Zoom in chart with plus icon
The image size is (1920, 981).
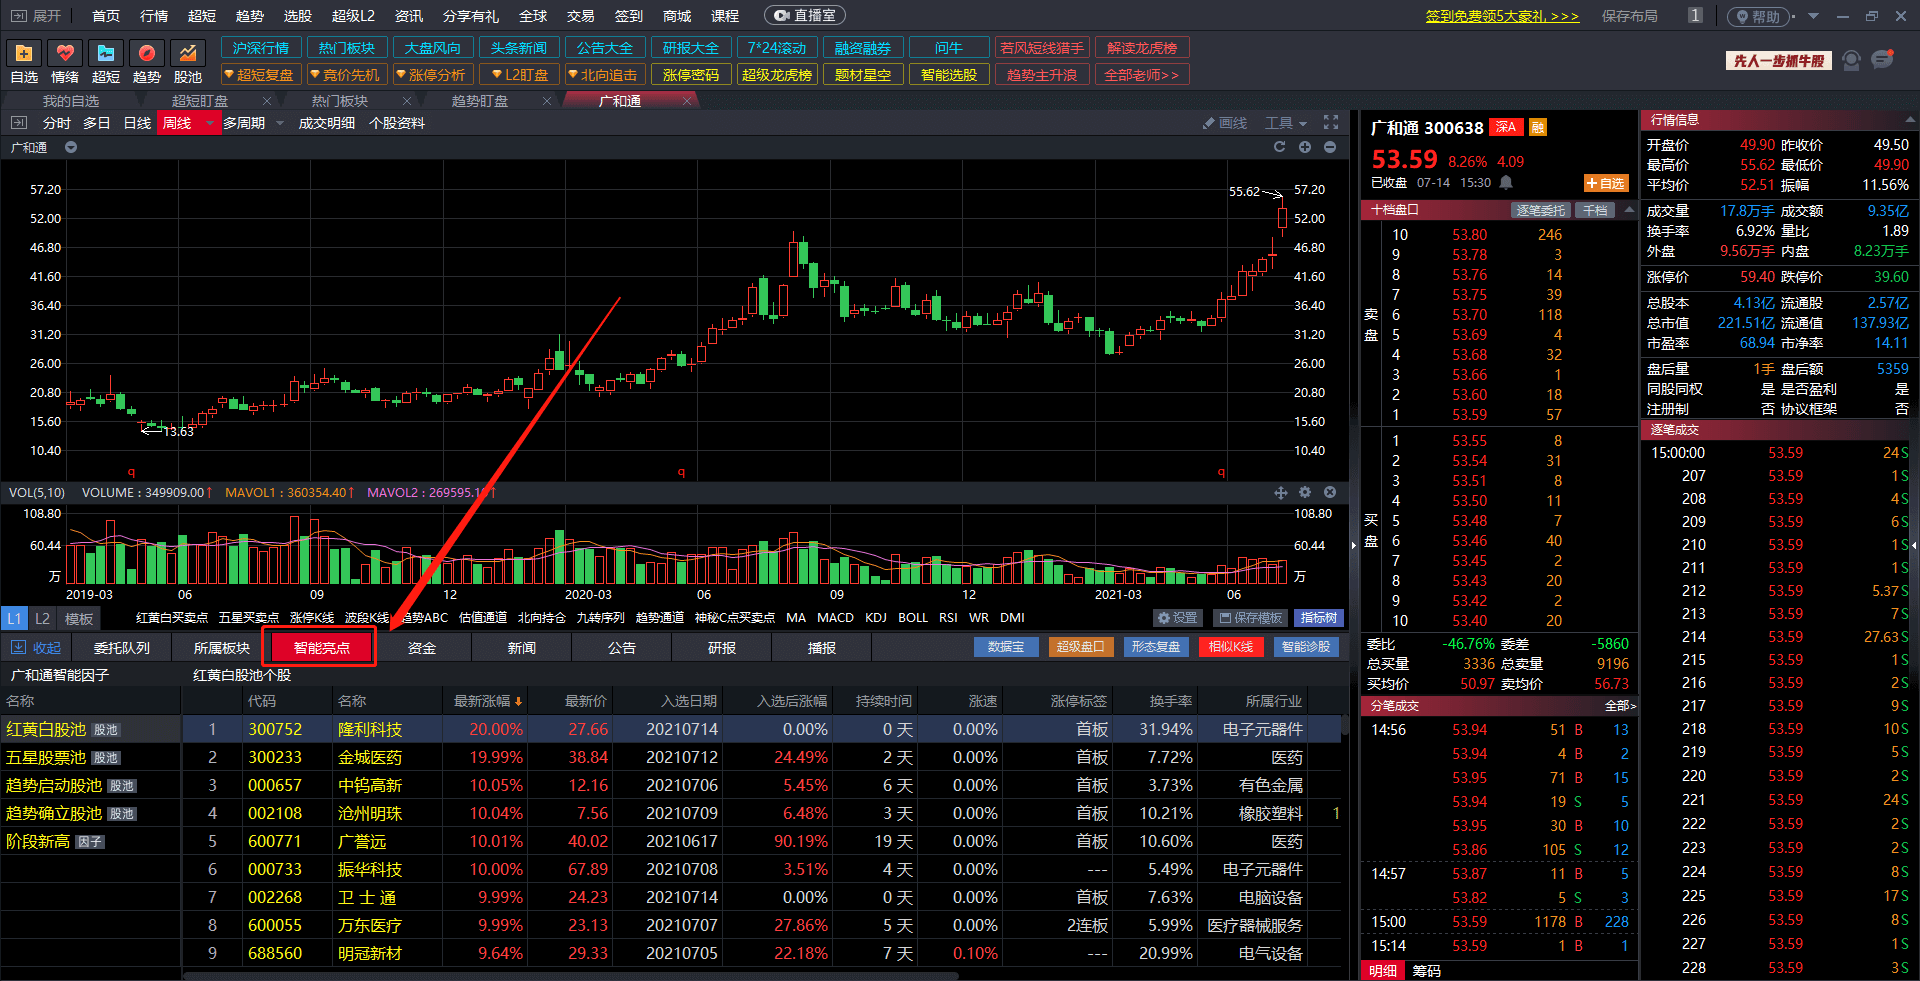[1305, 147]
